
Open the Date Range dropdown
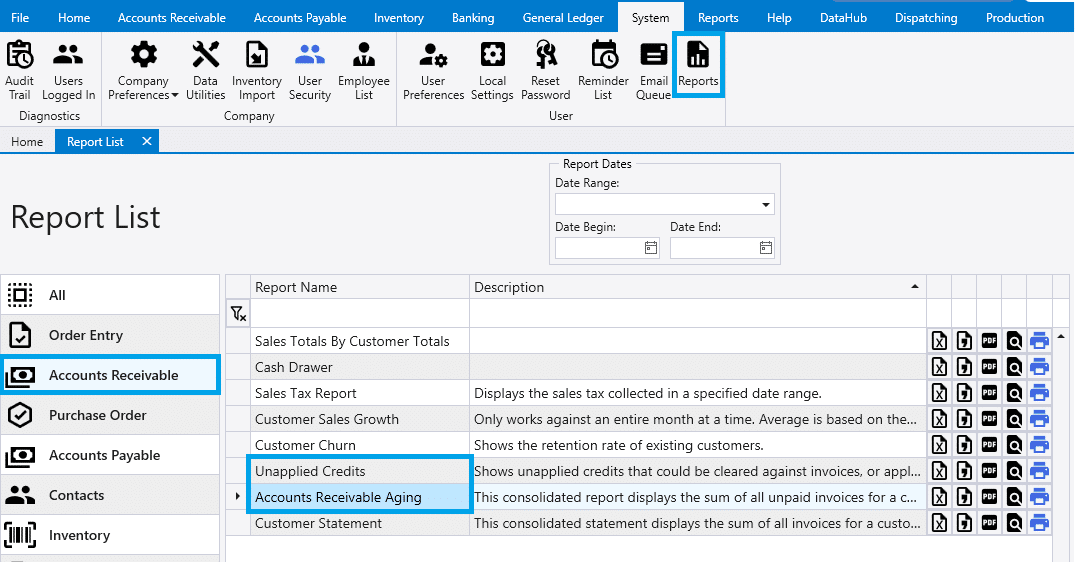coord(766,204)
